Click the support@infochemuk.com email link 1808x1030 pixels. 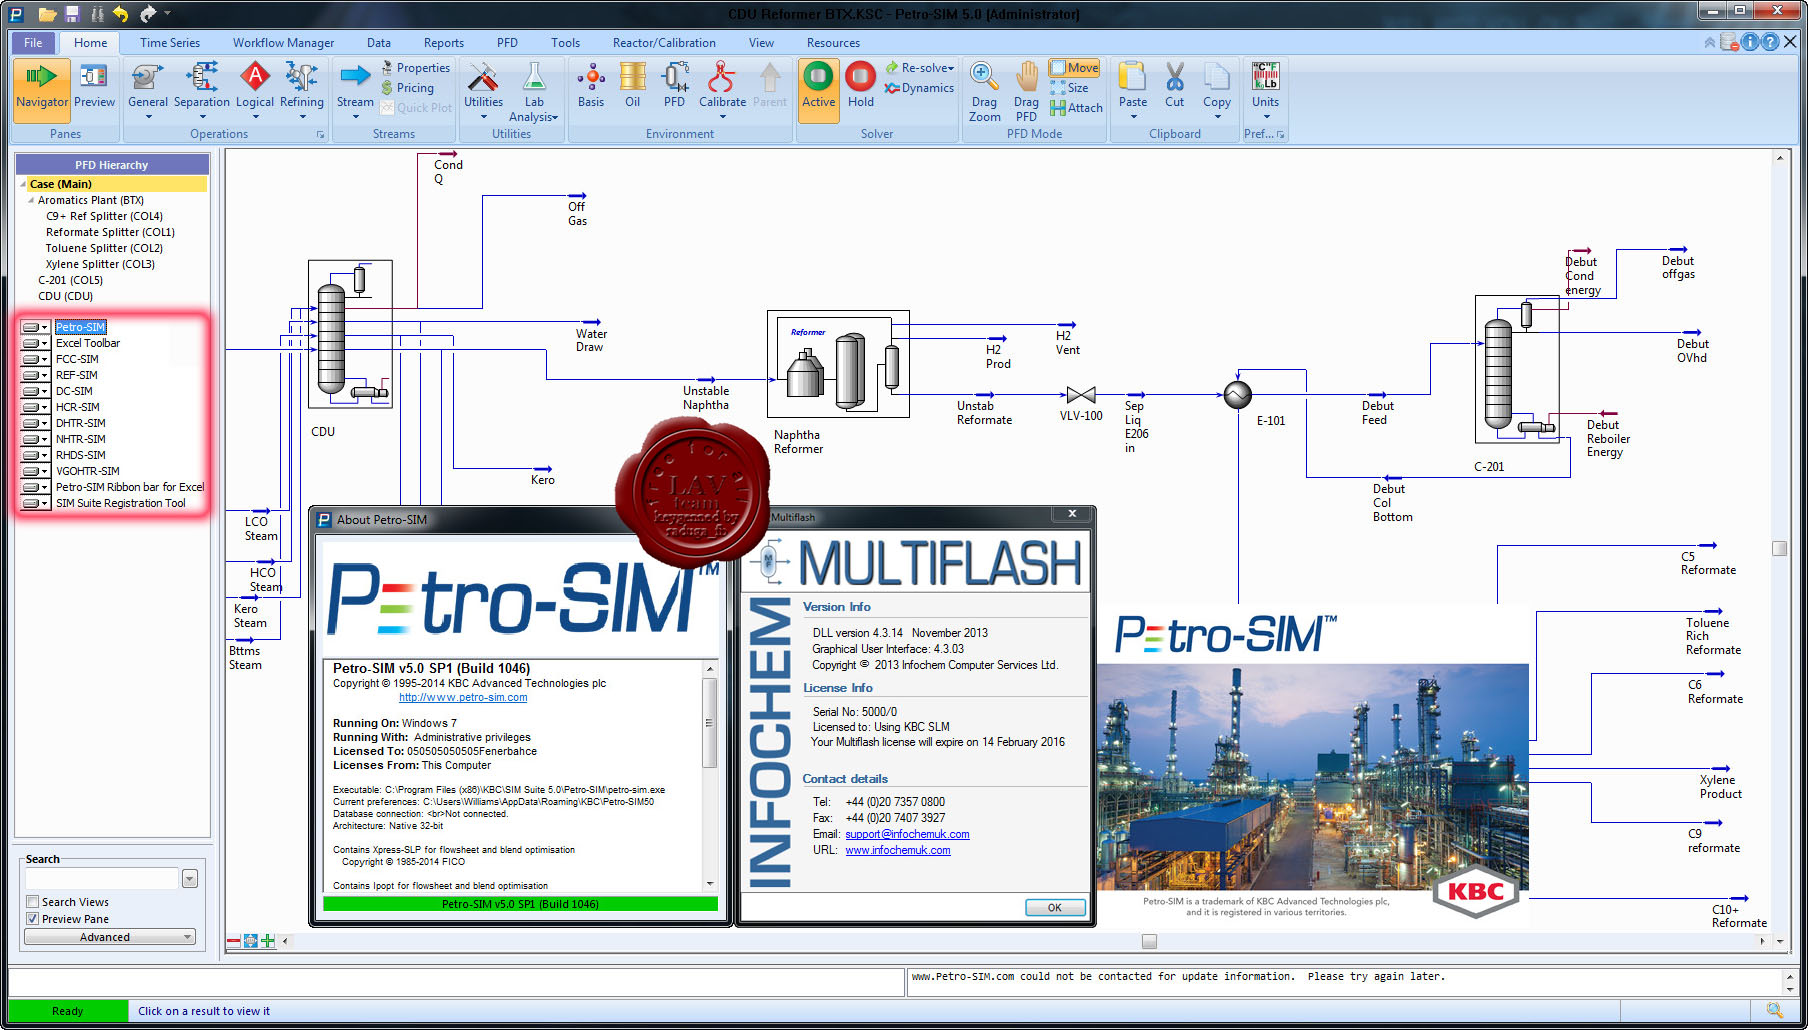tap(907, 834)
